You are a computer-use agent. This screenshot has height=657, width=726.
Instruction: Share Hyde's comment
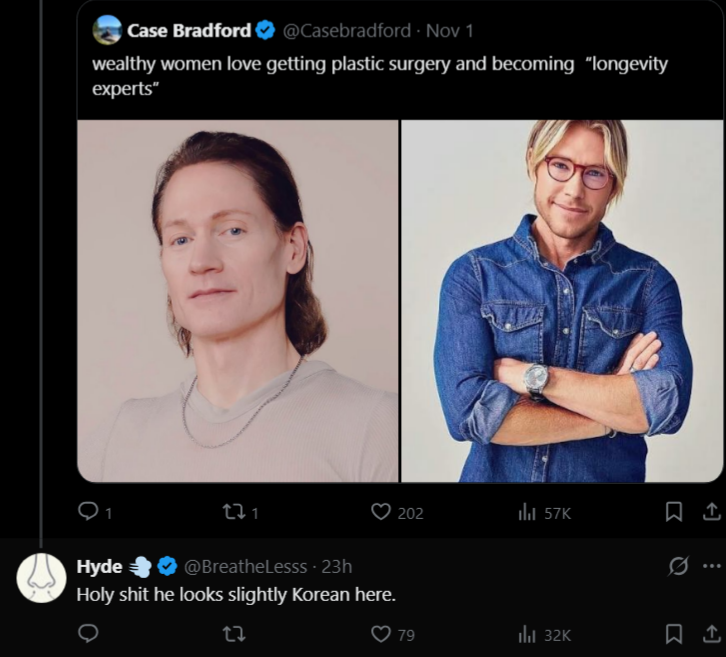(711, 634)
